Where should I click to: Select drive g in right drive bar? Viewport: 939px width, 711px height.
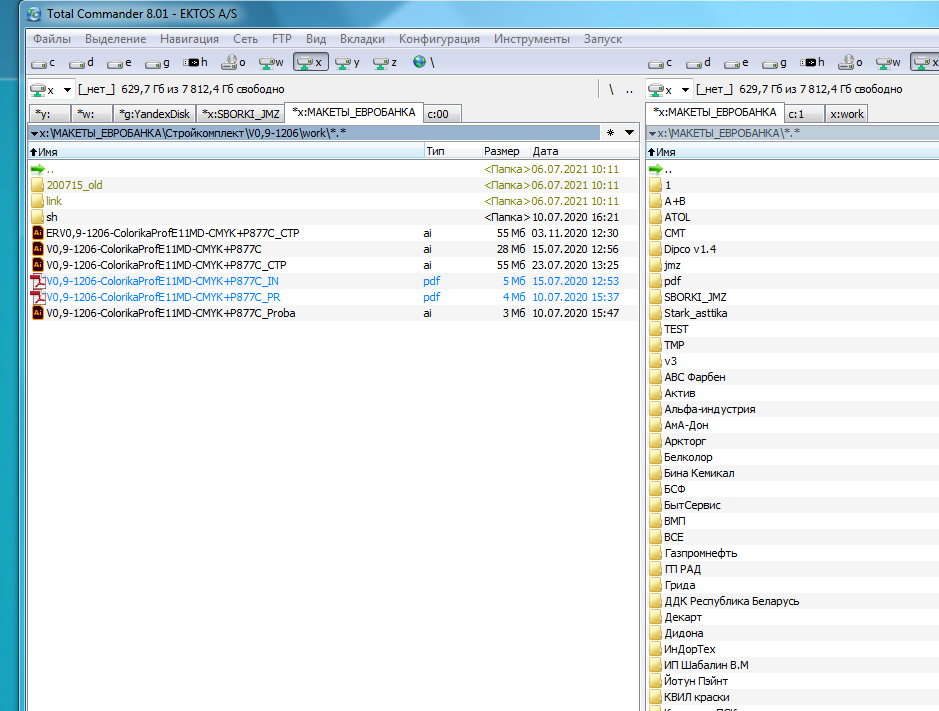[775, 62]
